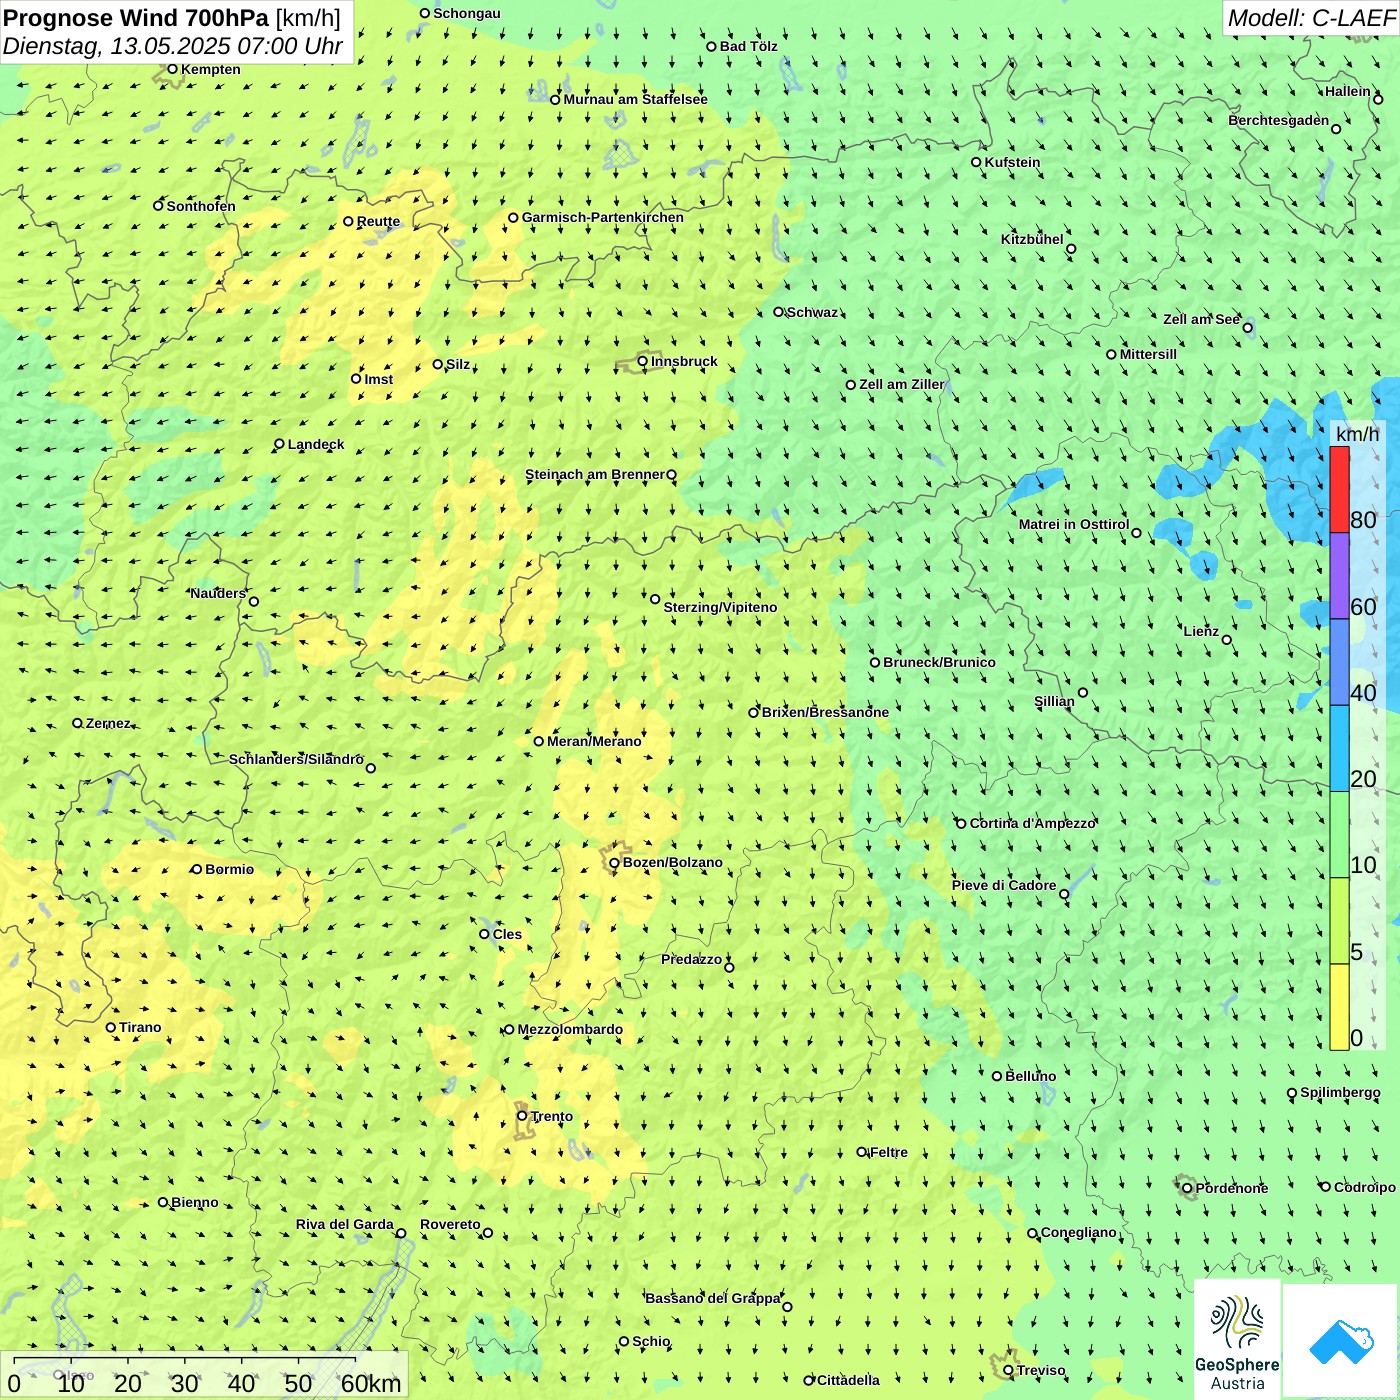Click the red 80 km/h legend color
Image resolution: width=1400 pixels, height=1400 pixels.
(x=1339, y=490)
